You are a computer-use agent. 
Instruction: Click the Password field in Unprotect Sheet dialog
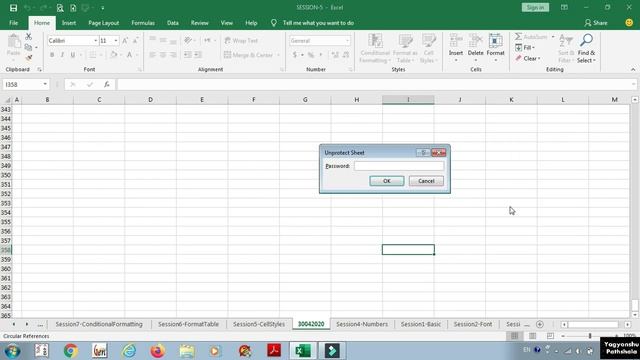399,166
